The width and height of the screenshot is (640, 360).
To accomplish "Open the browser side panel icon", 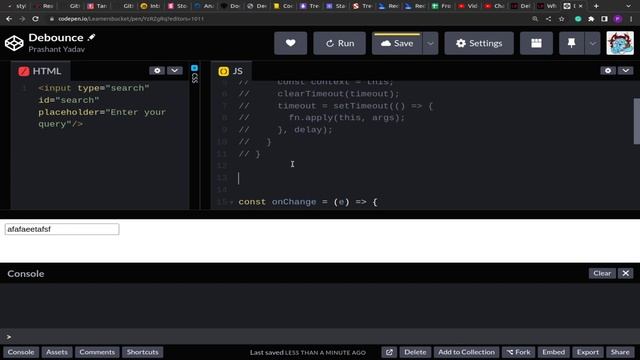I will 604,19.
